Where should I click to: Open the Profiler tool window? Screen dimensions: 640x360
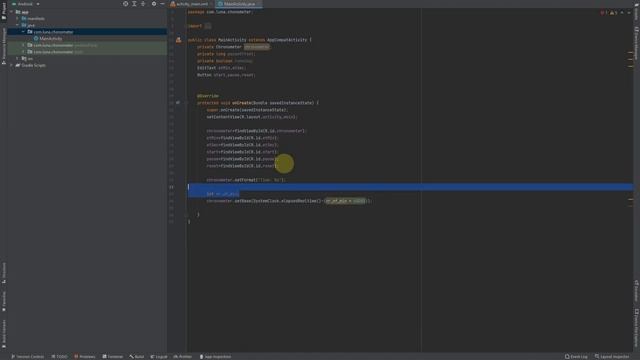[182, 356]
